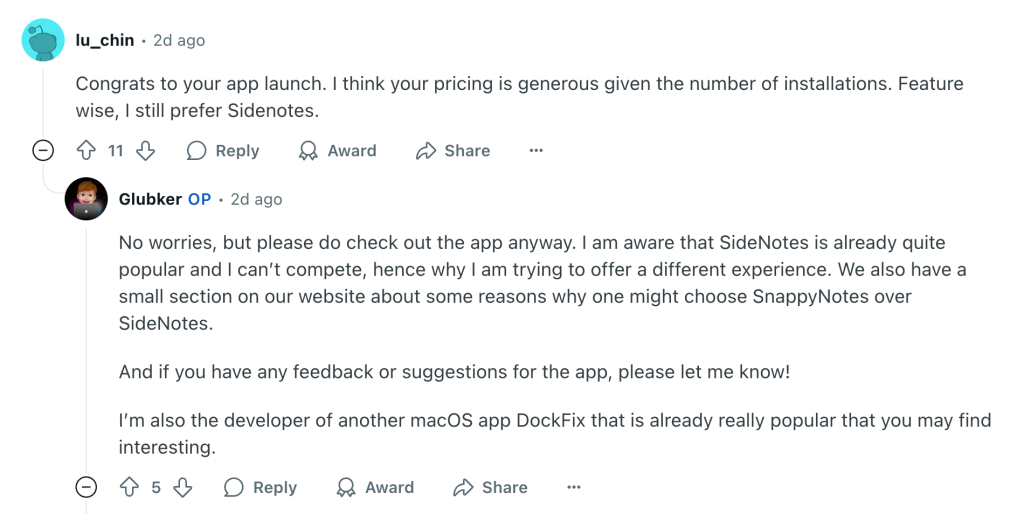Share lu_chin's comment
The width and height of the screenshot is (1024, 514).
pos(453,151)
